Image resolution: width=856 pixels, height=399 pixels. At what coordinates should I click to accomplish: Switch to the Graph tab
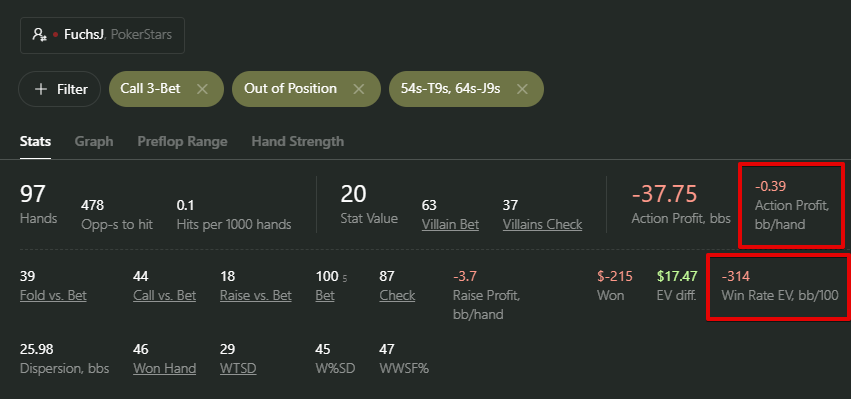(94, 141)
